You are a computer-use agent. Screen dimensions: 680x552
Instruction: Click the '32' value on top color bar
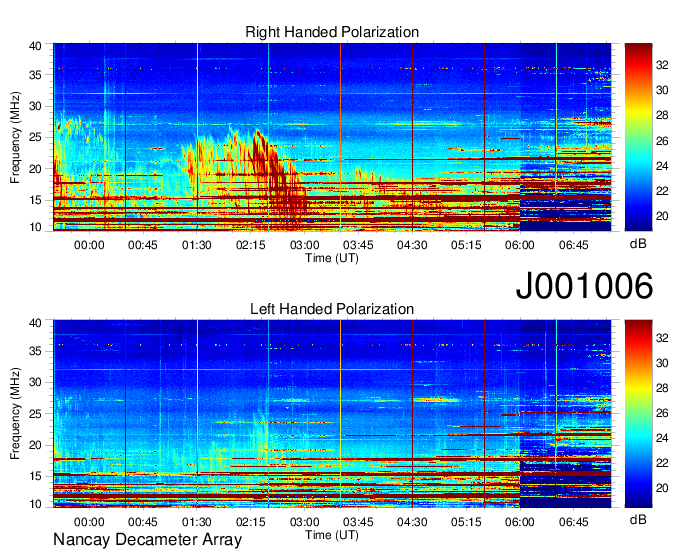click(662, 65)
